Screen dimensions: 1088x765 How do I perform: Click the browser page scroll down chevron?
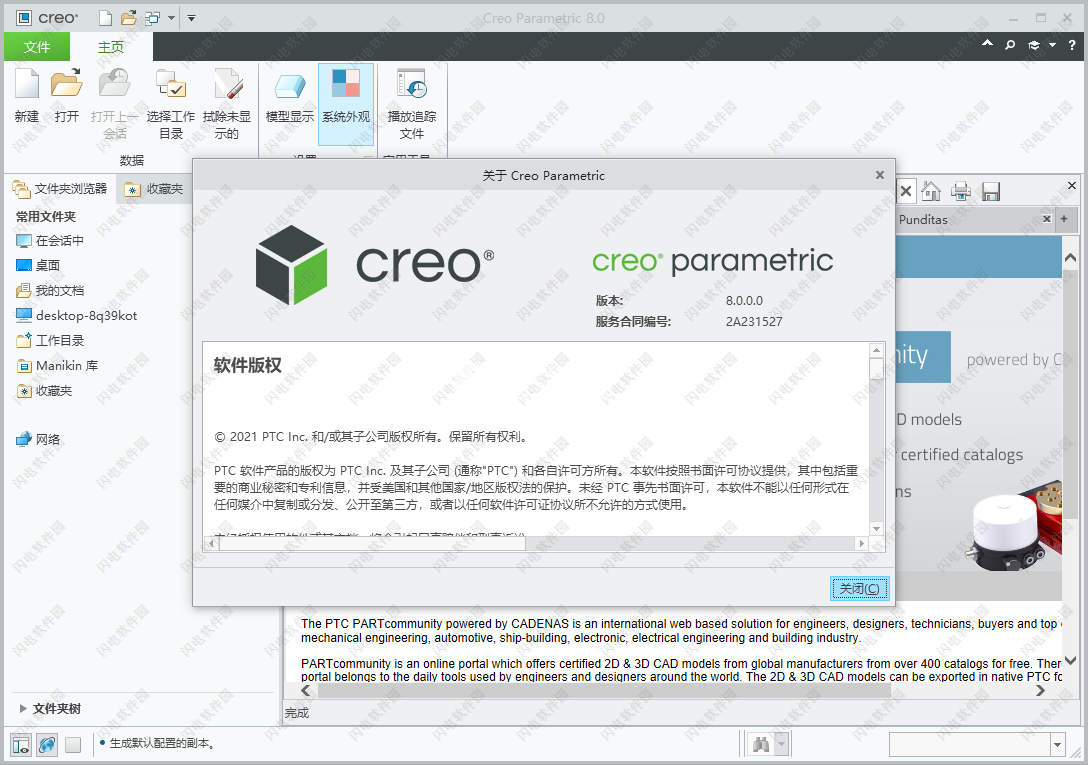pos(1071,660)
